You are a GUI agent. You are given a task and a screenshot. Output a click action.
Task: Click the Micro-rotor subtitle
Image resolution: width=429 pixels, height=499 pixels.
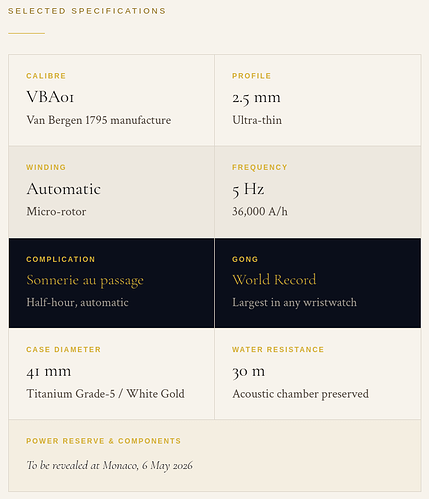(x=56, y=211)
